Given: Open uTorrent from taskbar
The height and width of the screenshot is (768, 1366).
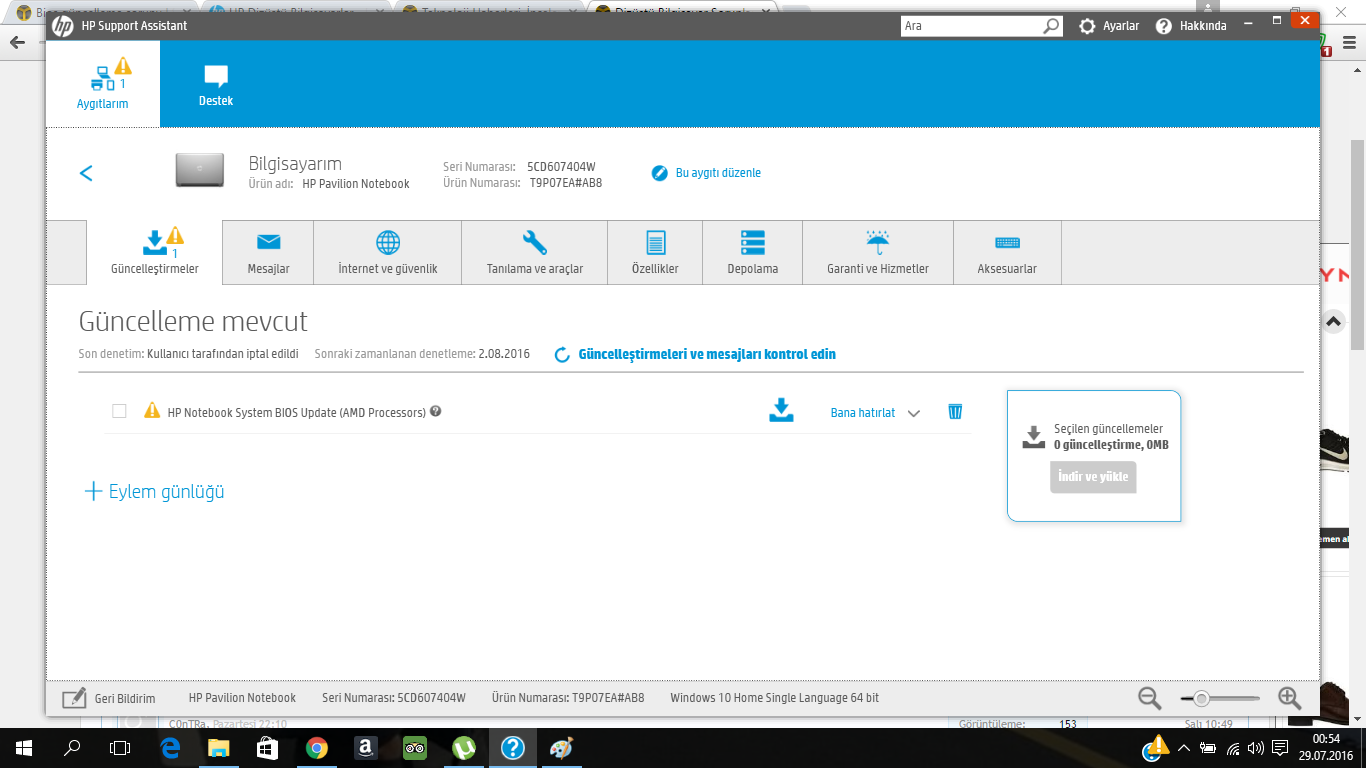Looking at the screenshot, I should coord(464,747).
